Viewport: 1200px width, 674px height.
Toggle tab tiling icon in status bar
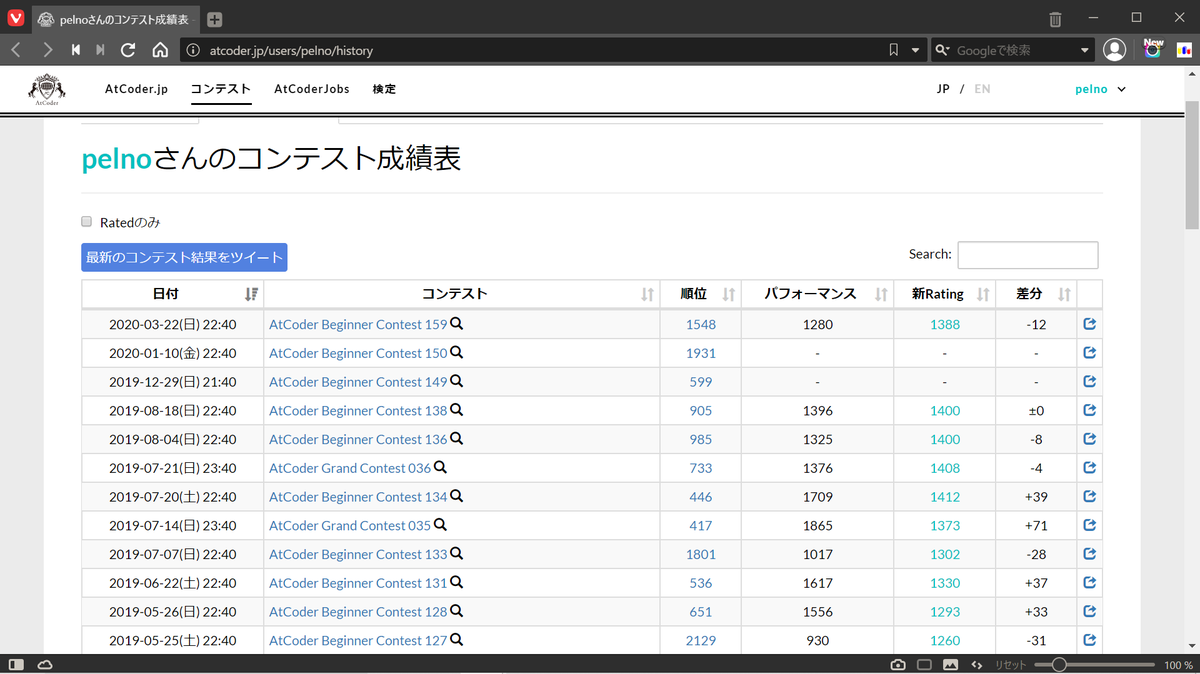click(x=925, y=665)
